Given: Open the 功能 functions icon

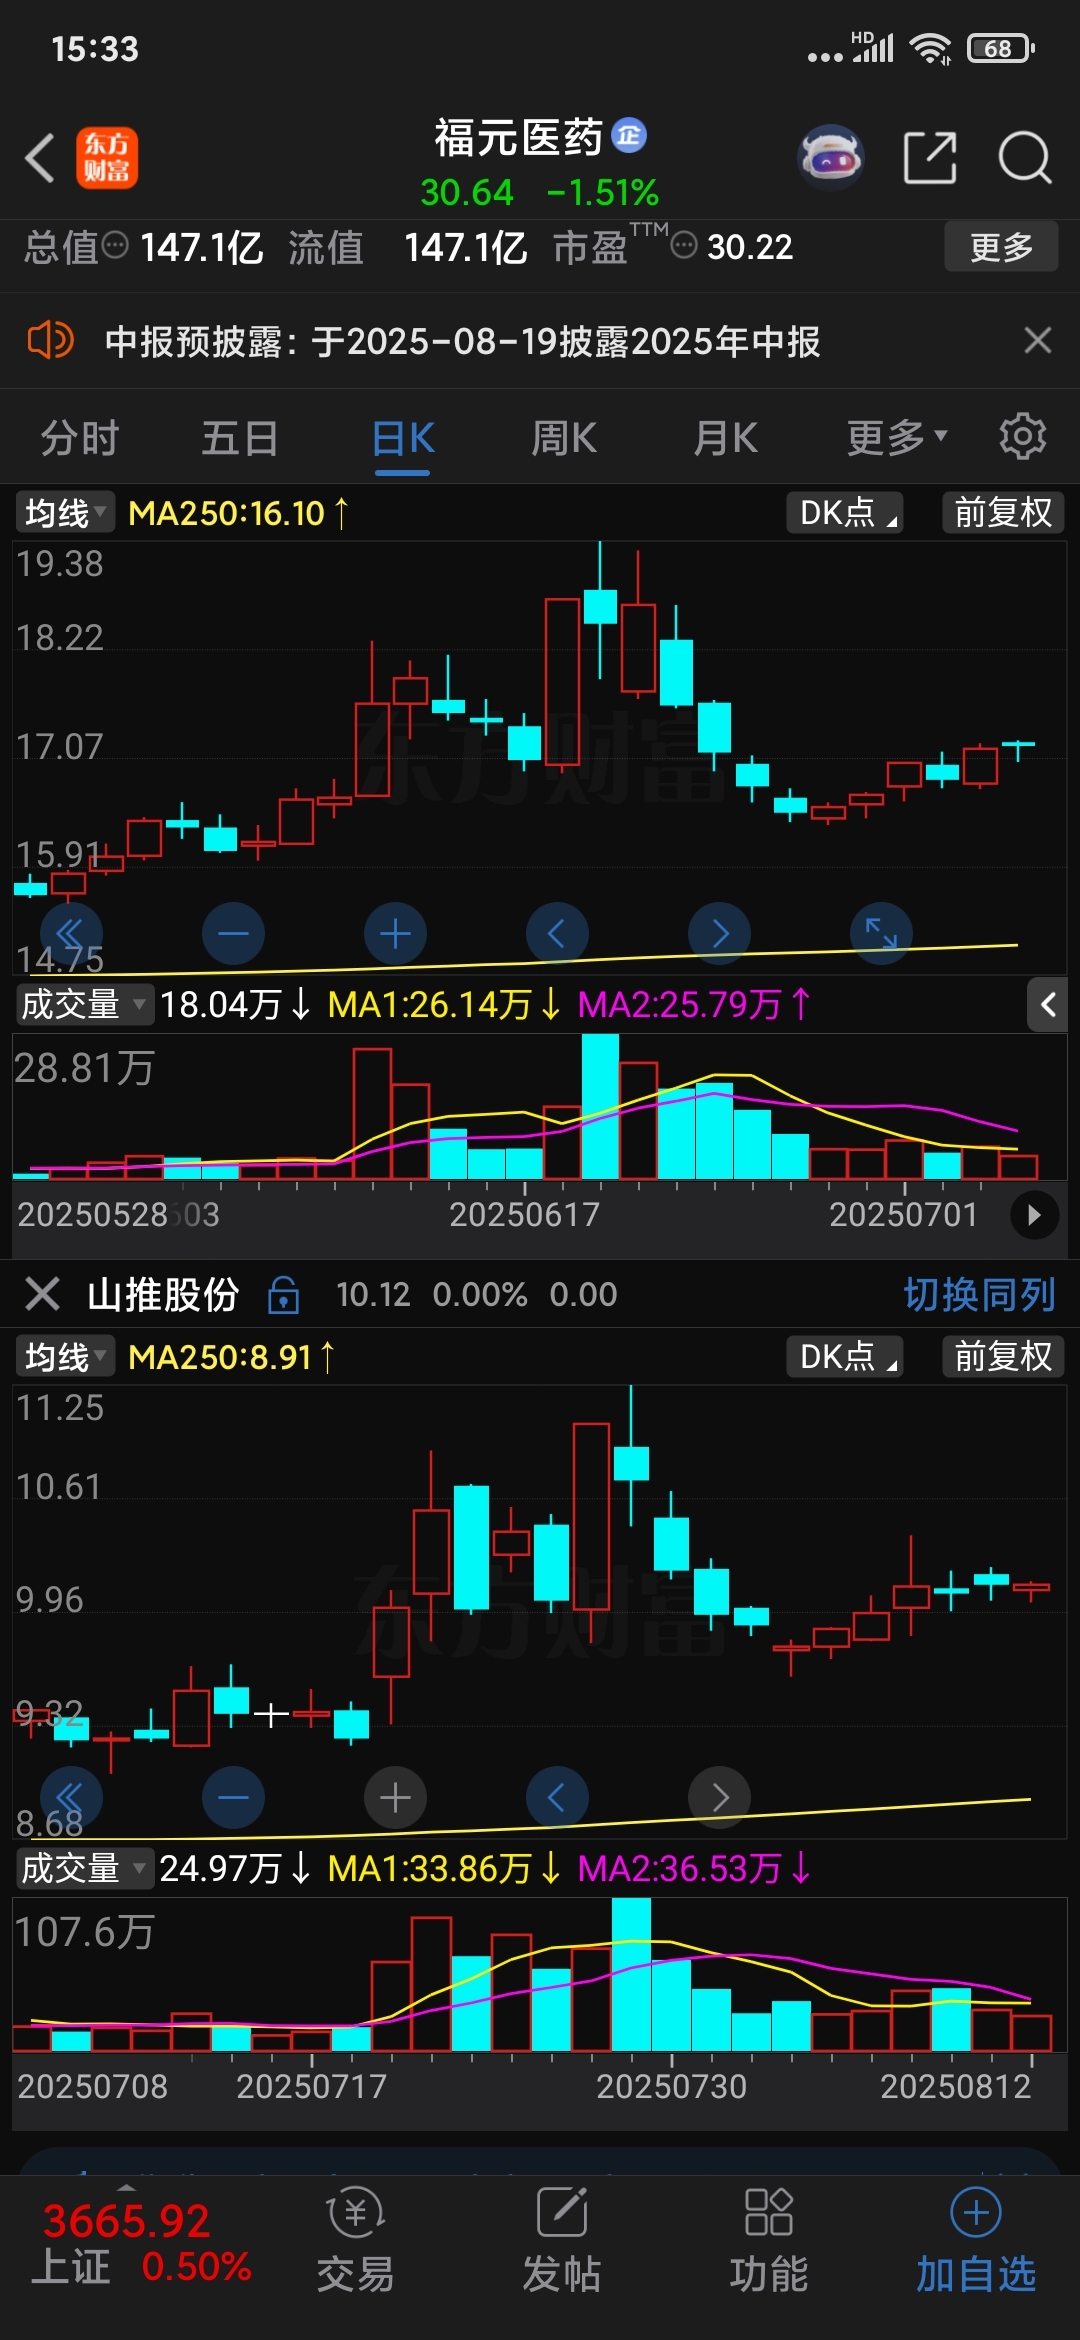Looking at the screenshot, I should pos(768,2241).
